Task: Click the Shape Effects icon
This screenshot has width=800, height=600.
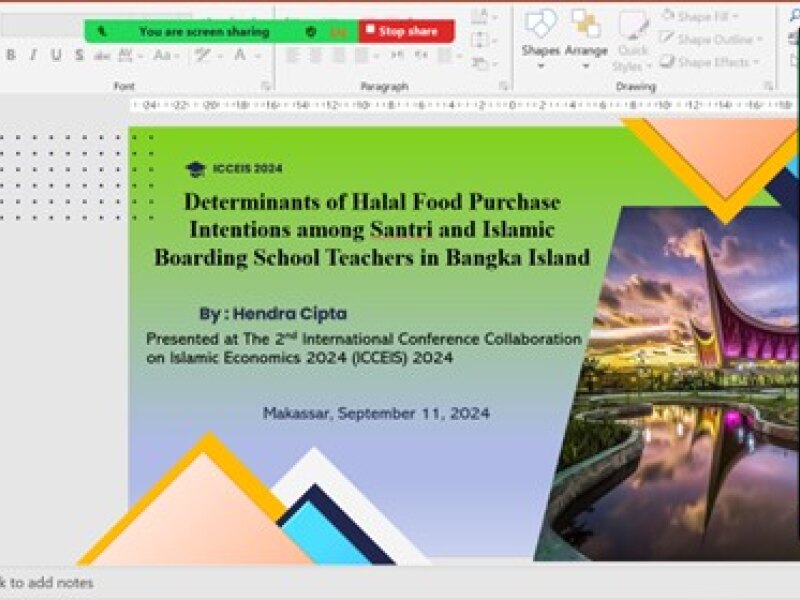Action: [668, 62]
